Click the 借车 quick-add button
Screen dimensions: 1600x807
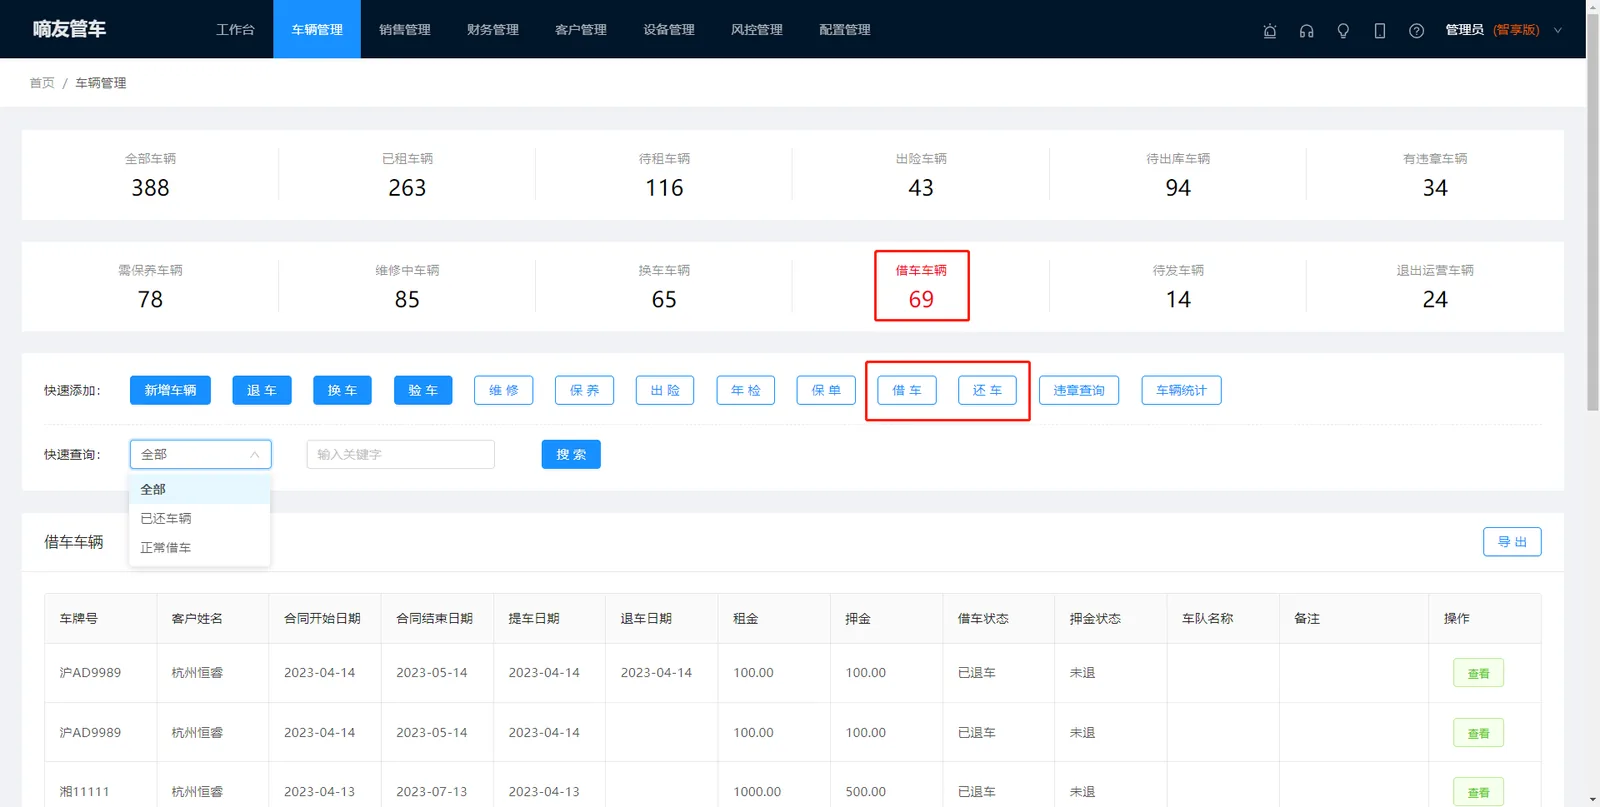pyautogui.click(x=907, y=390)
